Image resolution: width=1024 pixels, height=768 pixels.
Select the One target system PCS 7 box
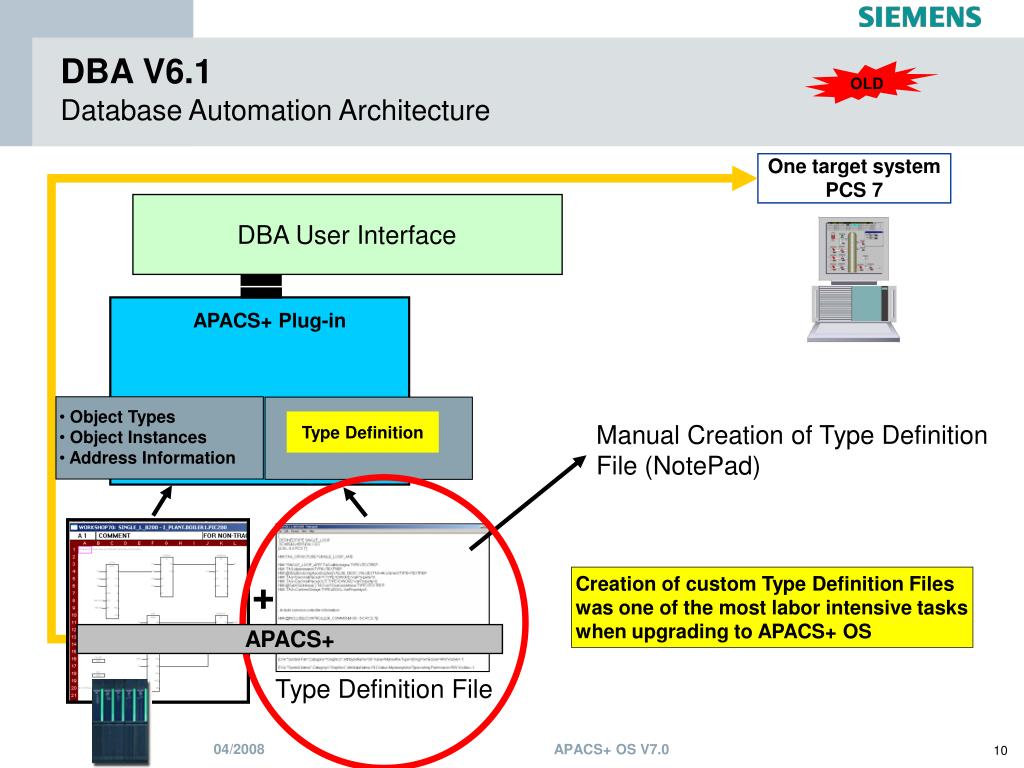click(x=854, y=178)
